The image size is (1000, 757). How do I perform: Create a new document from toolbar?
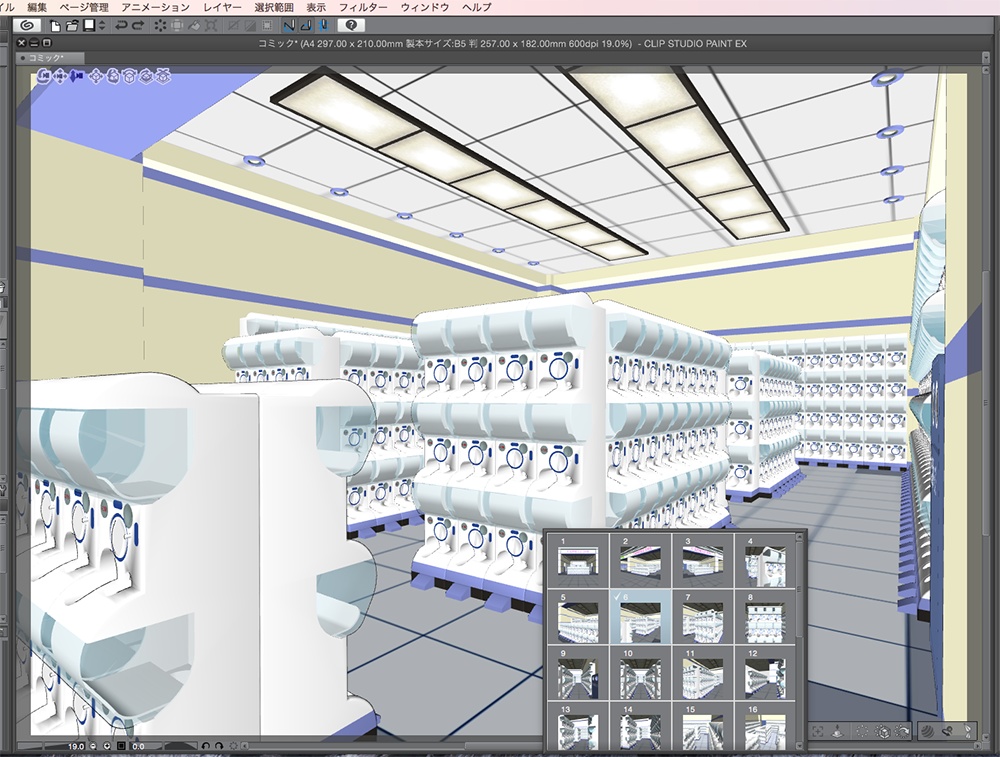55,26
